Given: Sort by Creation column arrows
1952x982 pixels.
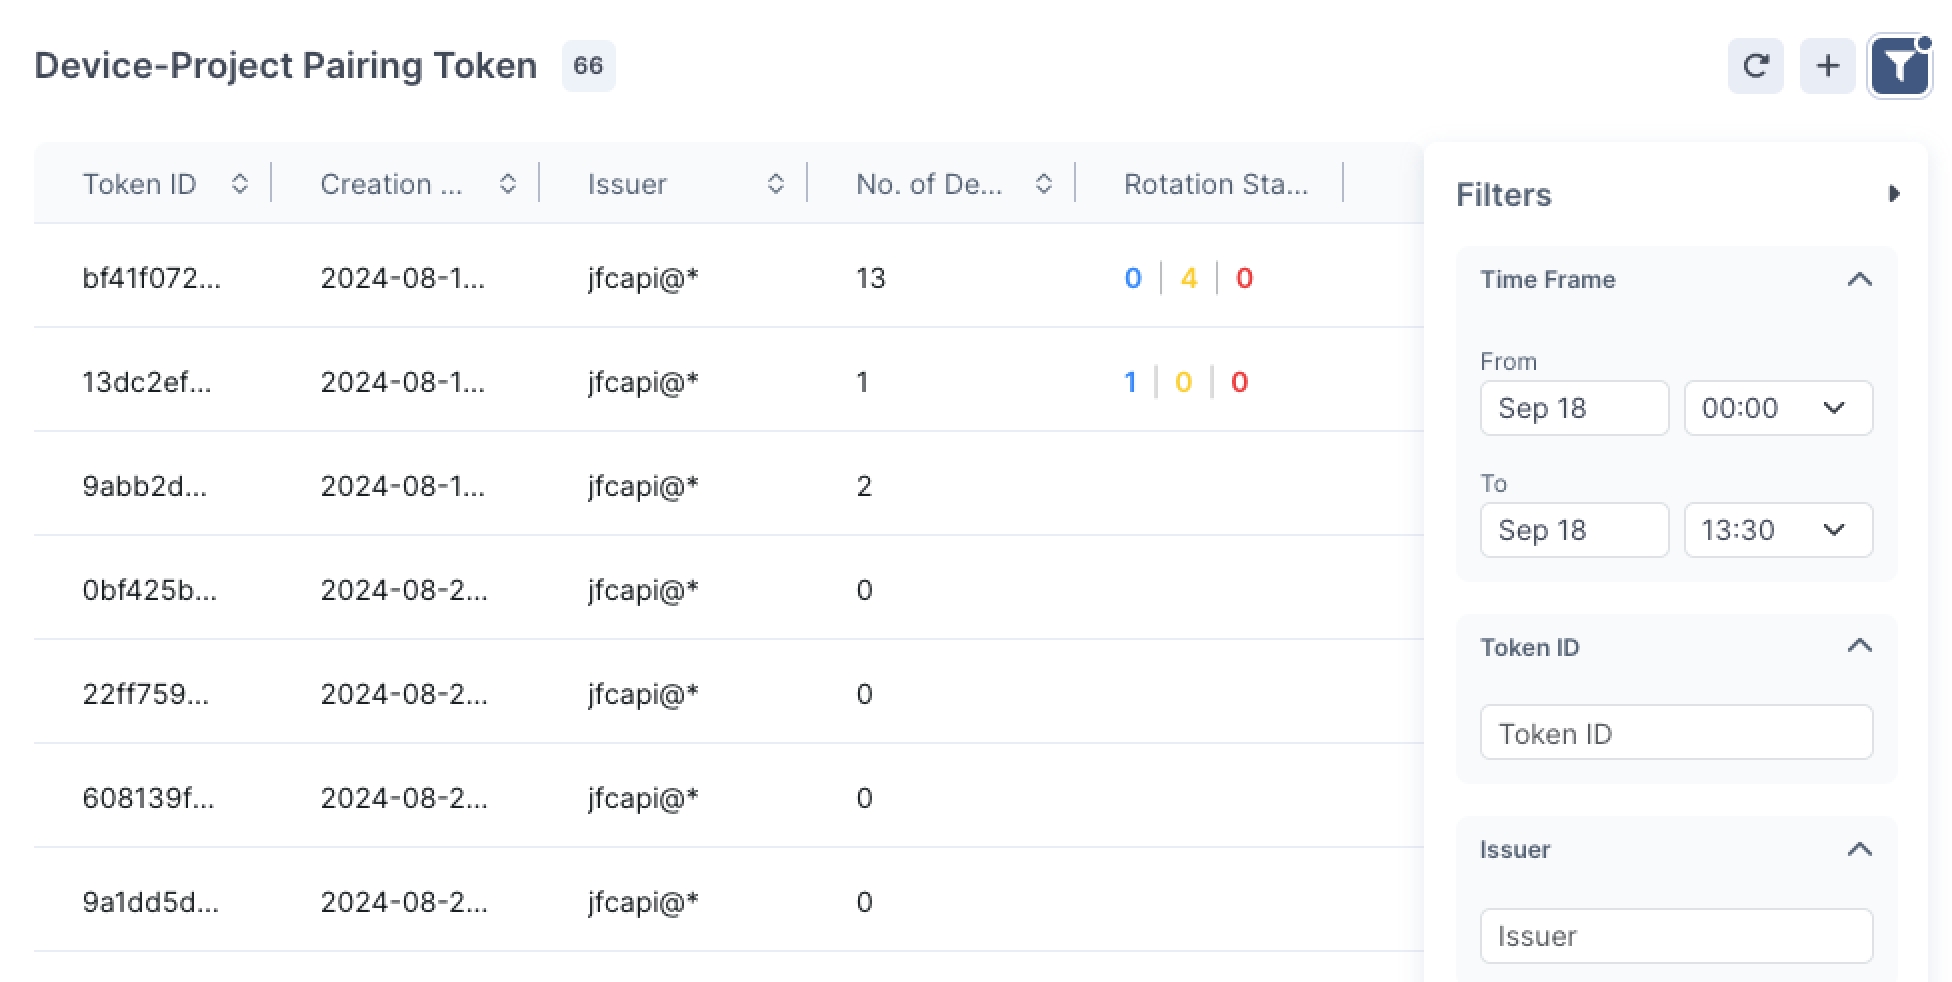Looking at the screenshot, I should pyautogui.click(x=508, y=184).
